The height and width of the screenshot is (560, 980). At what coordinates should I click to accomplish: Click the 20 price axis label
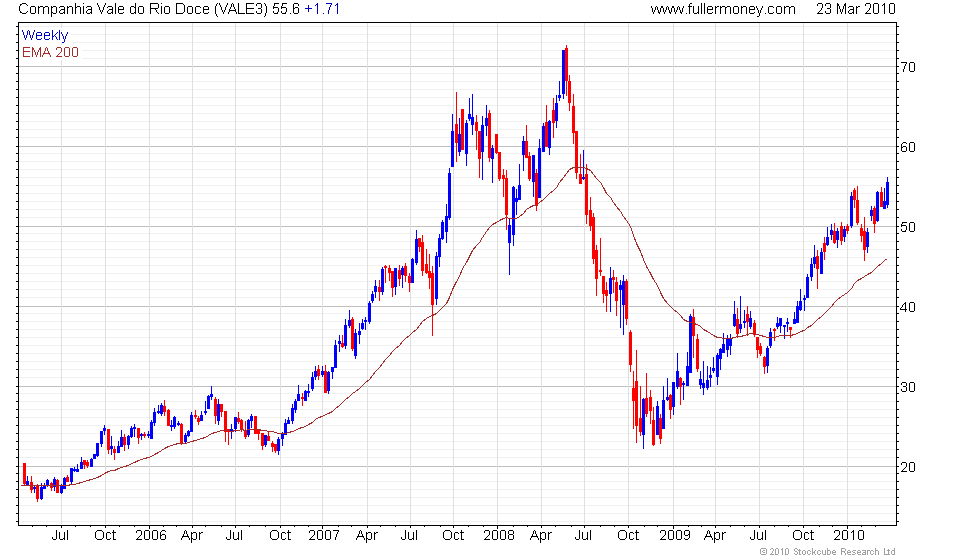pyautogui.click(x=908, y=468)
